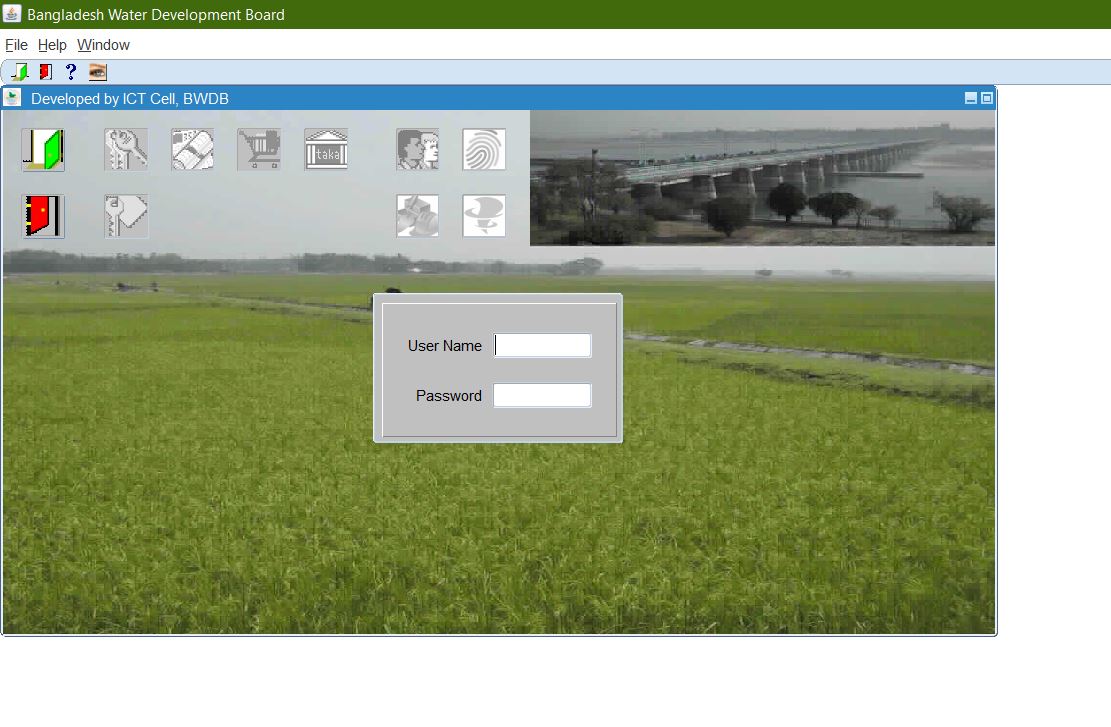Click the small red door icon in the toolbar
Image resolution: width=1111 pixels, height=727 pixels.
click(x=45, y=72)
